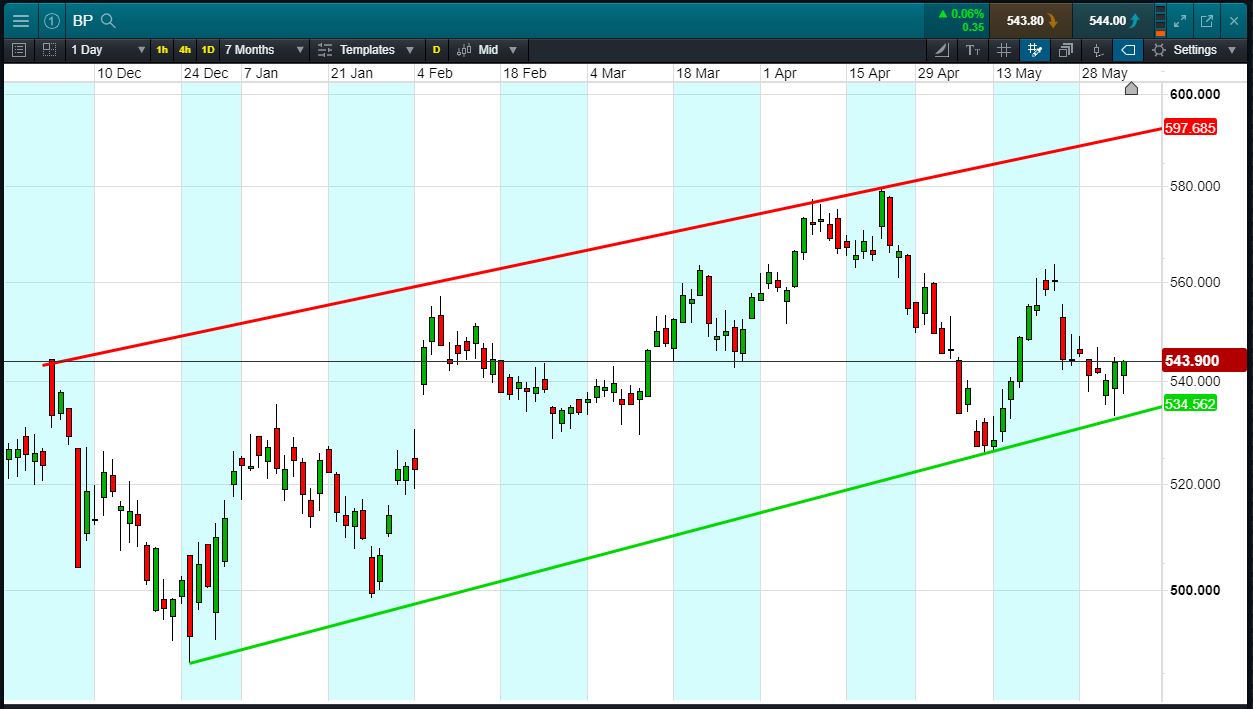The height and width of the screenshot is (709, 1253).
Task: Click the grey scroll-to-latest marker arrow
Action: (1131, 88)
